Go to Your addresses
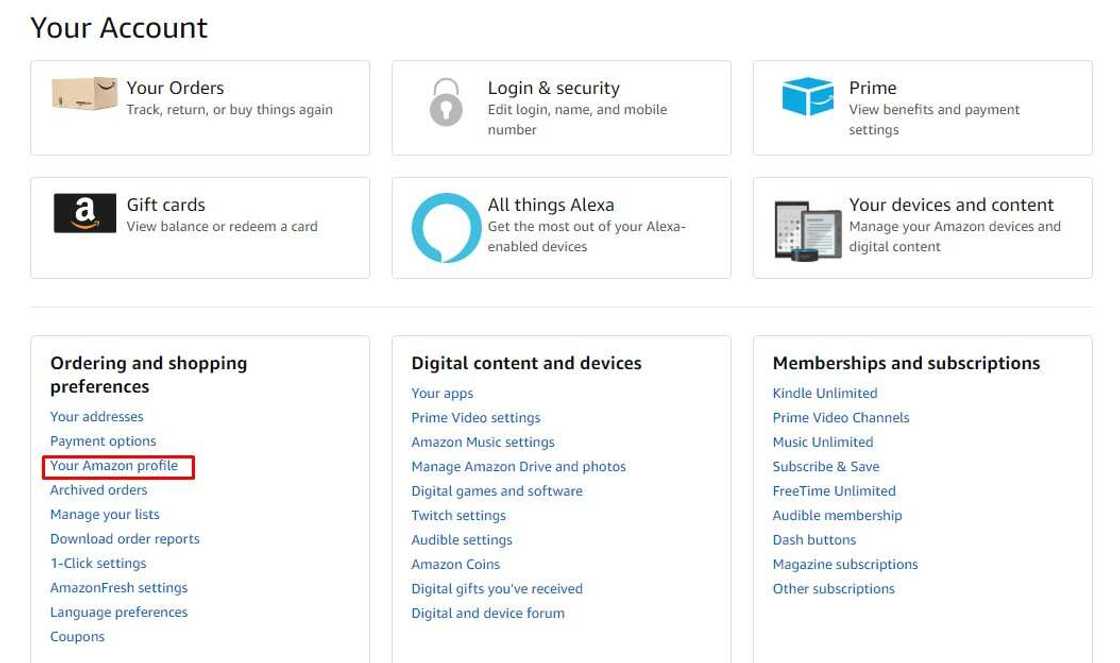This screenshot has height=663, width=1120. (x=97, y=417)
